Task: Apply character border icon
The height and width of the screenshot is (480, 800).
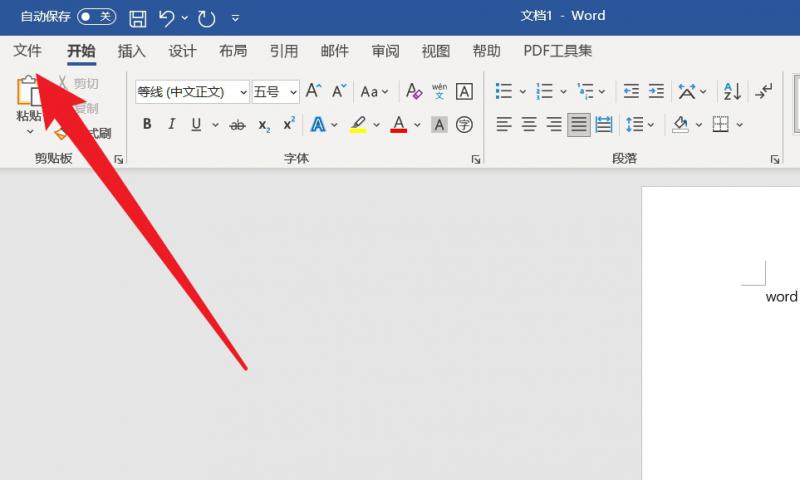Action: click(464, 91)
